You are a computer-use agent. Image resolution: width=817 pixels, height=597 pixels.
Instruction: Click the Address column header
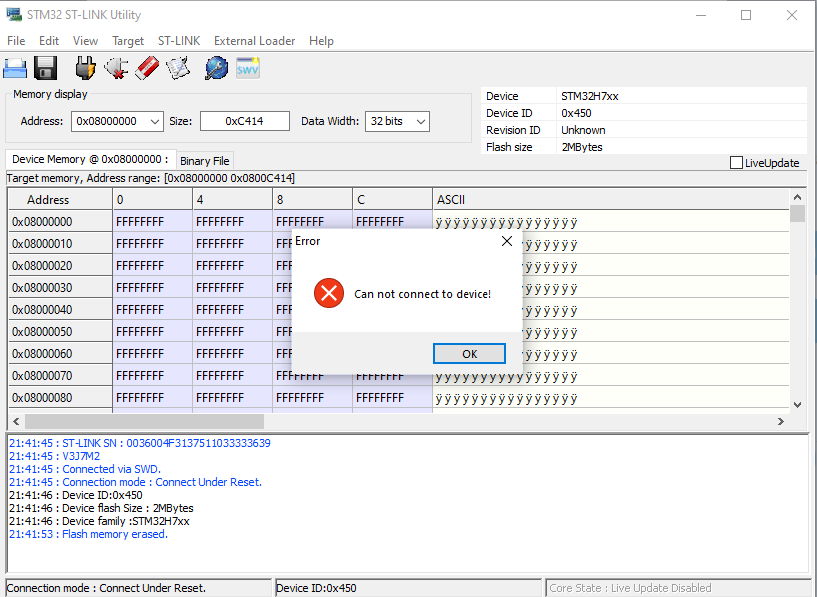pyautogui.click(x=60, y=200)
